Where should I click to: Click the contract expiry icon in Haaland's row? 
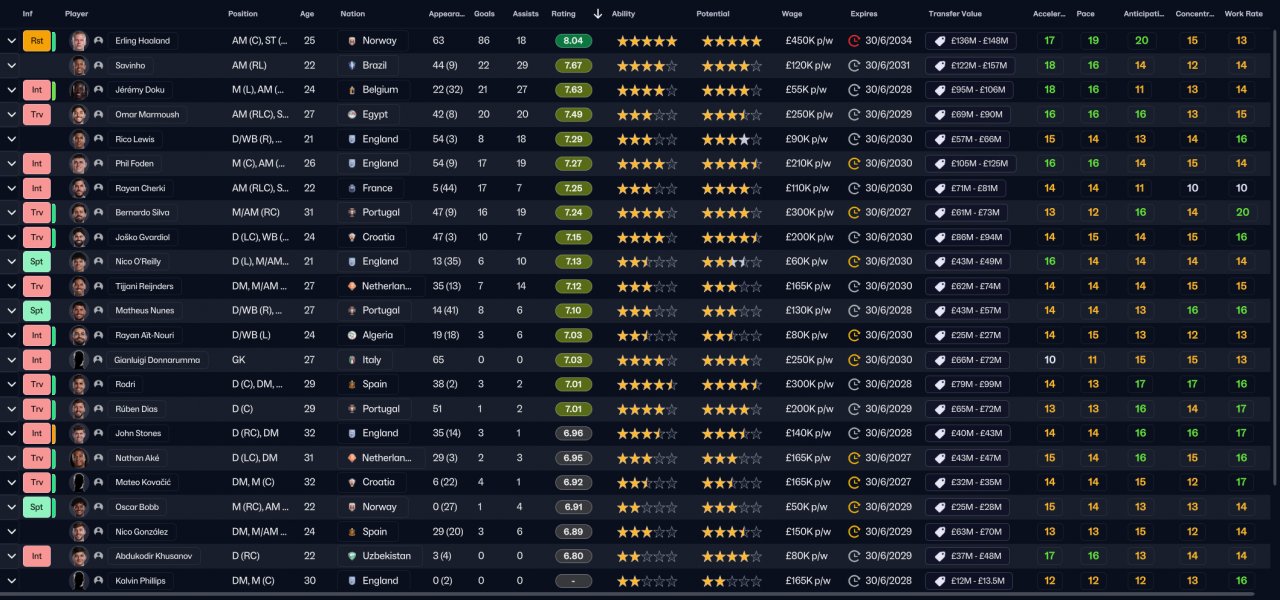854,41
